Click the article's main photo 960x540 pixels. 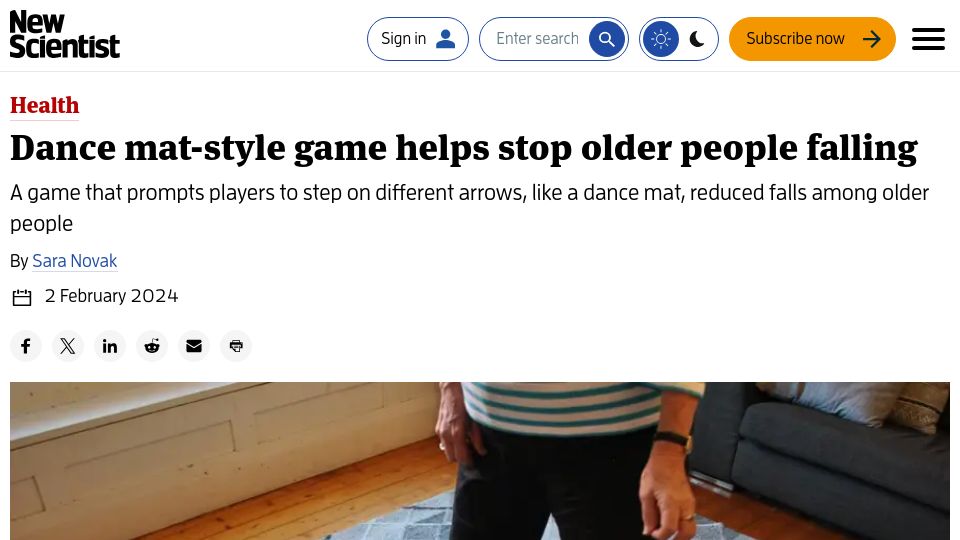click(x=480, y=461)
